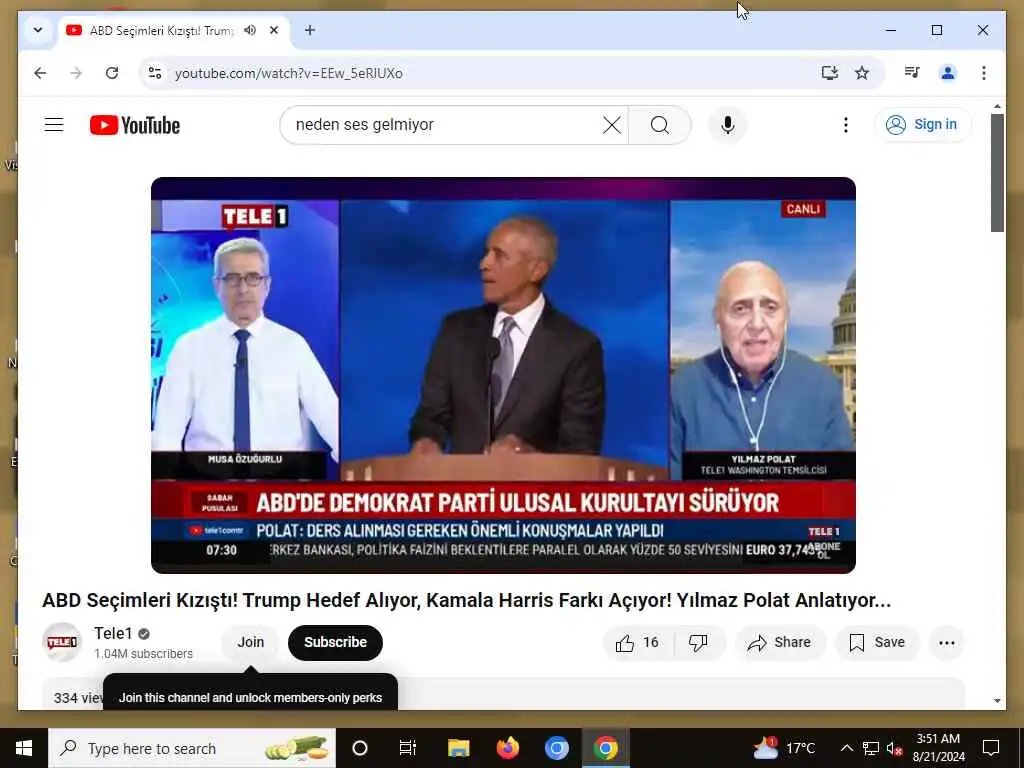The width and height of the screenshot is (1024, 768).
Task: Focus the Windows taskbar search box
Action: tap(192, 748)
